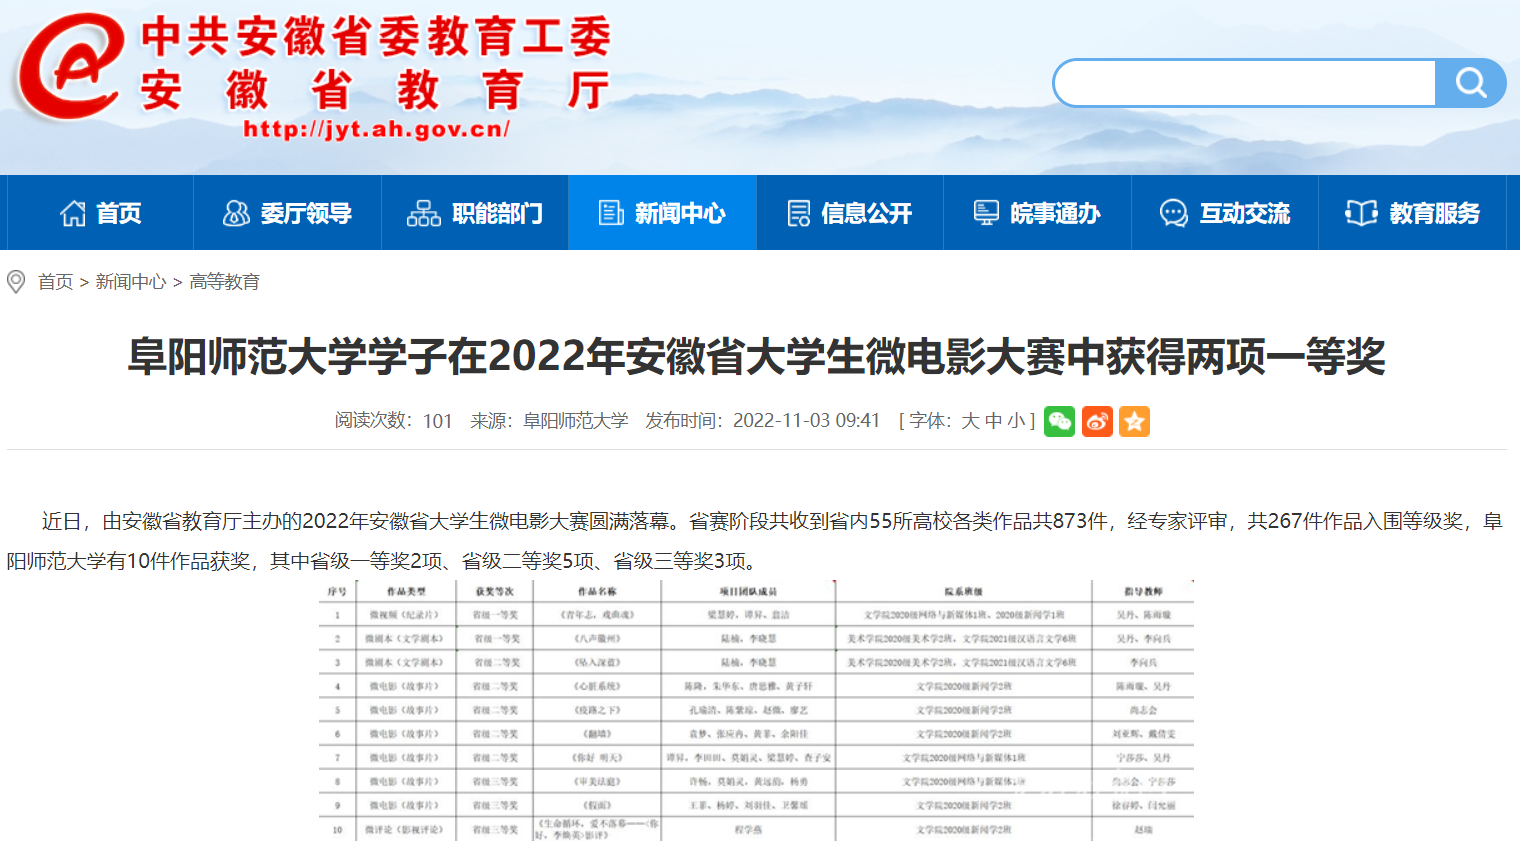Open the 信息公开 menu item
Viewport: 1520px width, 848px height.
point(850,213)
